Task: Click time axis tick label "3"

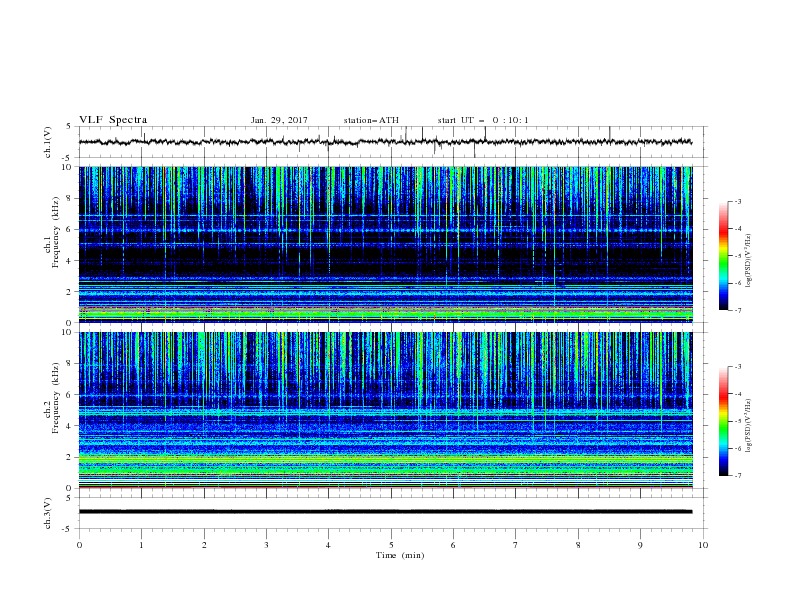Action: coord(266,545)
